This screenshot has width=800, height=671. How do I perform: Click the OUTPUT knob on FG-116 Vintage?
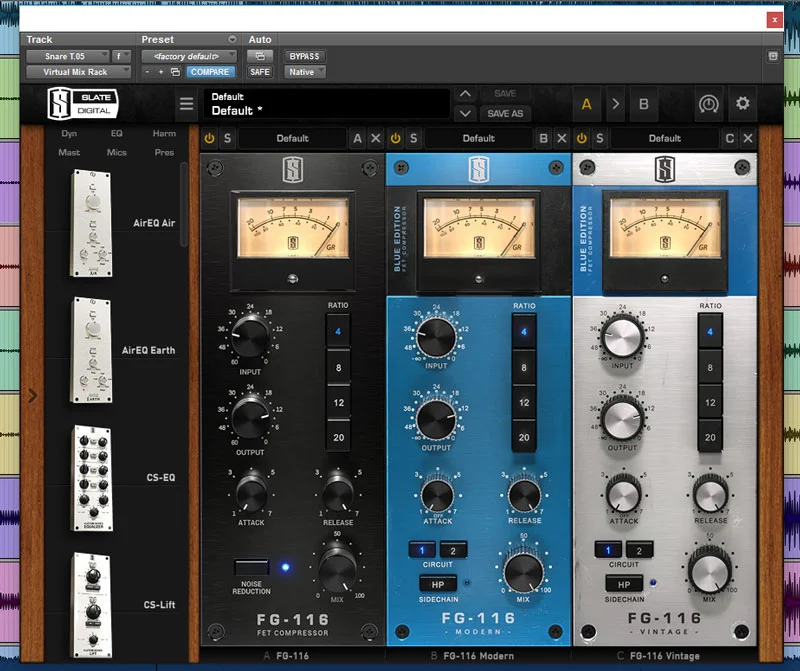(622, 419)
